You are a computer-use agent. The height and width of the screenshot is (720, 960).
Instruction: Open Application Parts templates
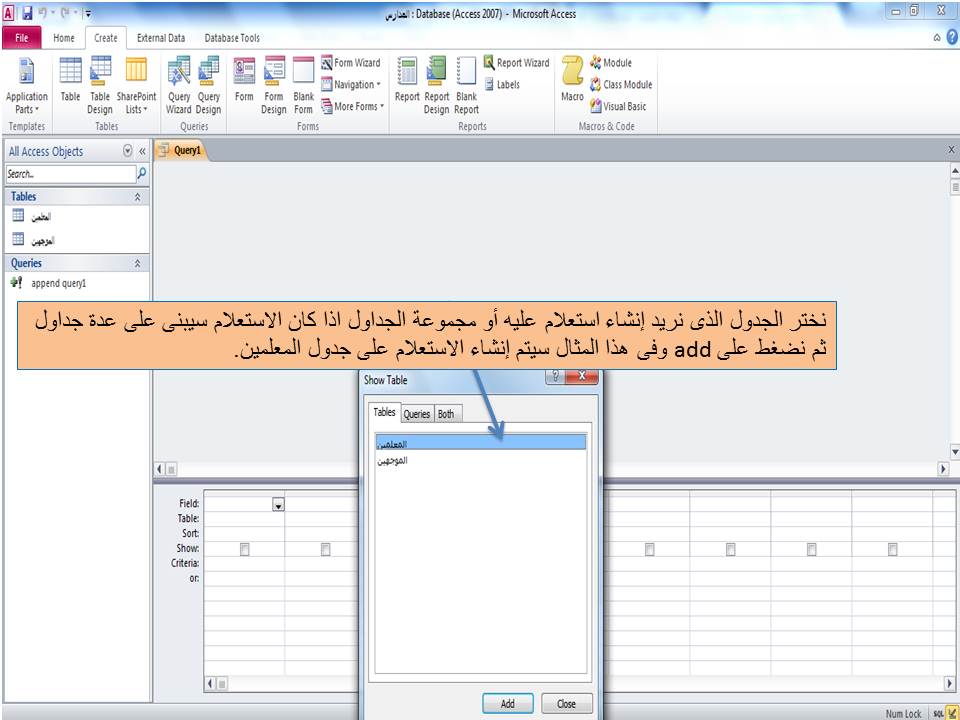[x=26, y=86]
